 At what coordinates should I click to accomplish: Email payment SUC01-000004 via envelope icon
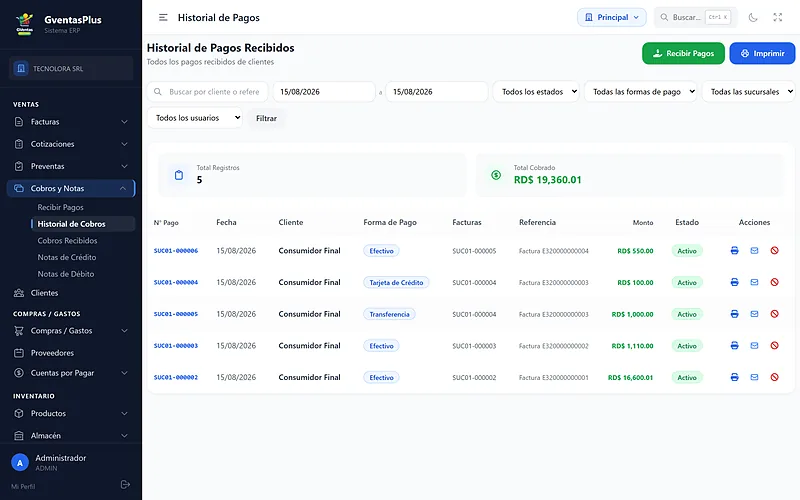[754, 282]
